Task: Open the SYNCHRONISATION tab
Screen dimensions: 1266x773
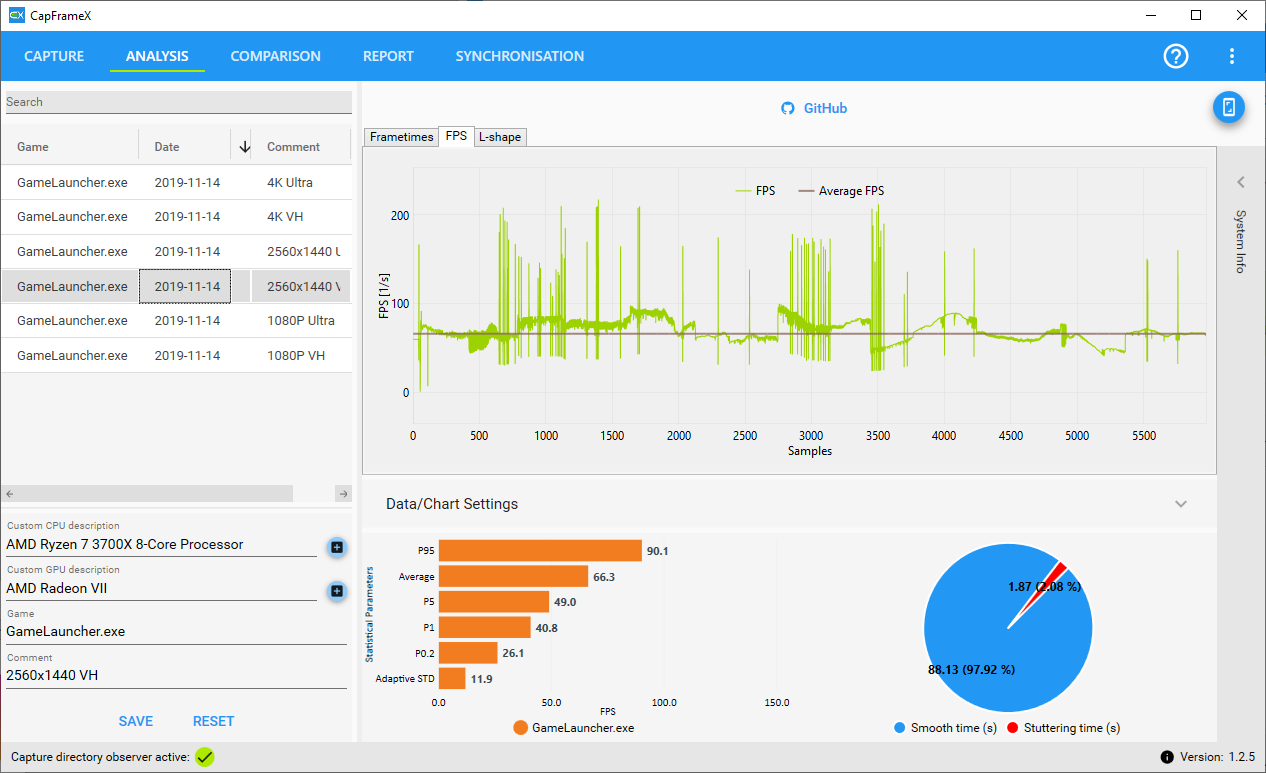Action: pos(520,56)
